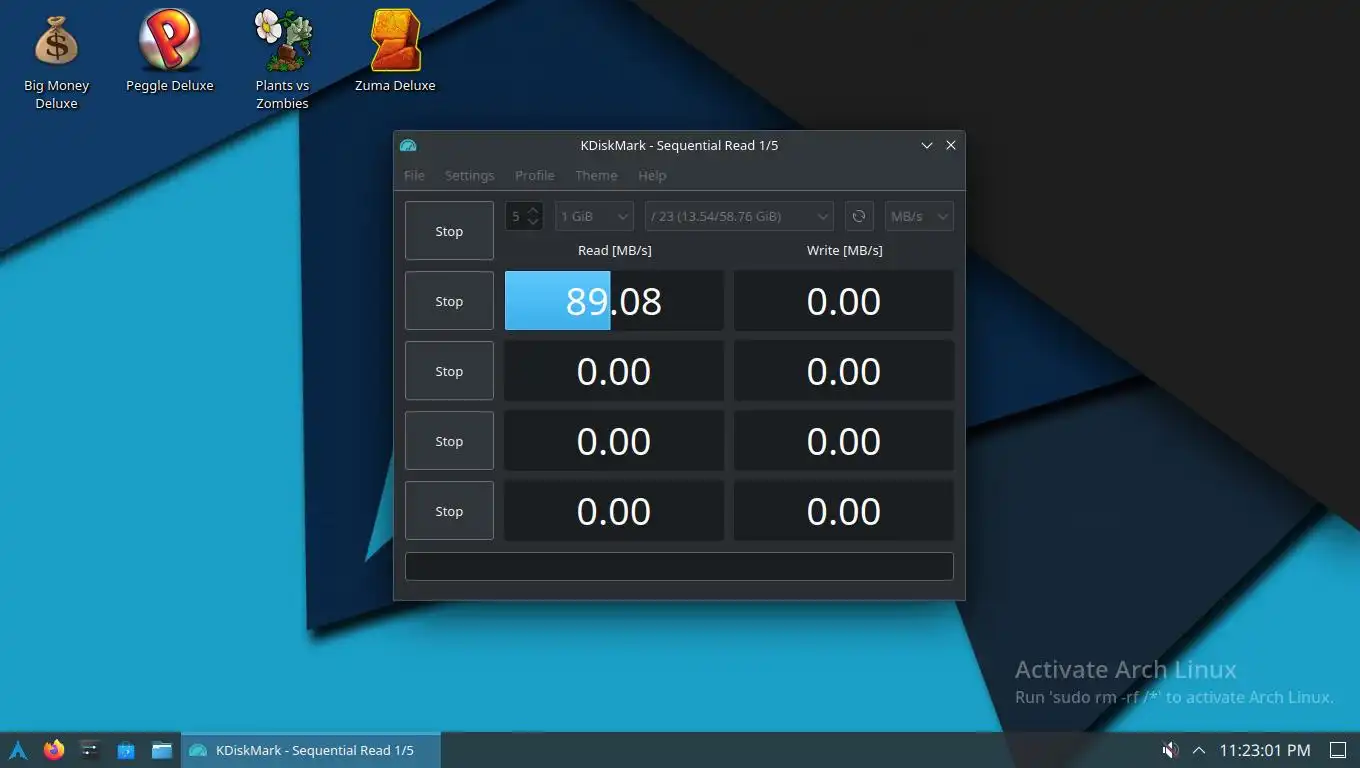Viewport: 1360px width, 768px height.
Task: Open the Big Money Deluxe desktop icon
Action: pyautogui.click(x=56, y=62)
